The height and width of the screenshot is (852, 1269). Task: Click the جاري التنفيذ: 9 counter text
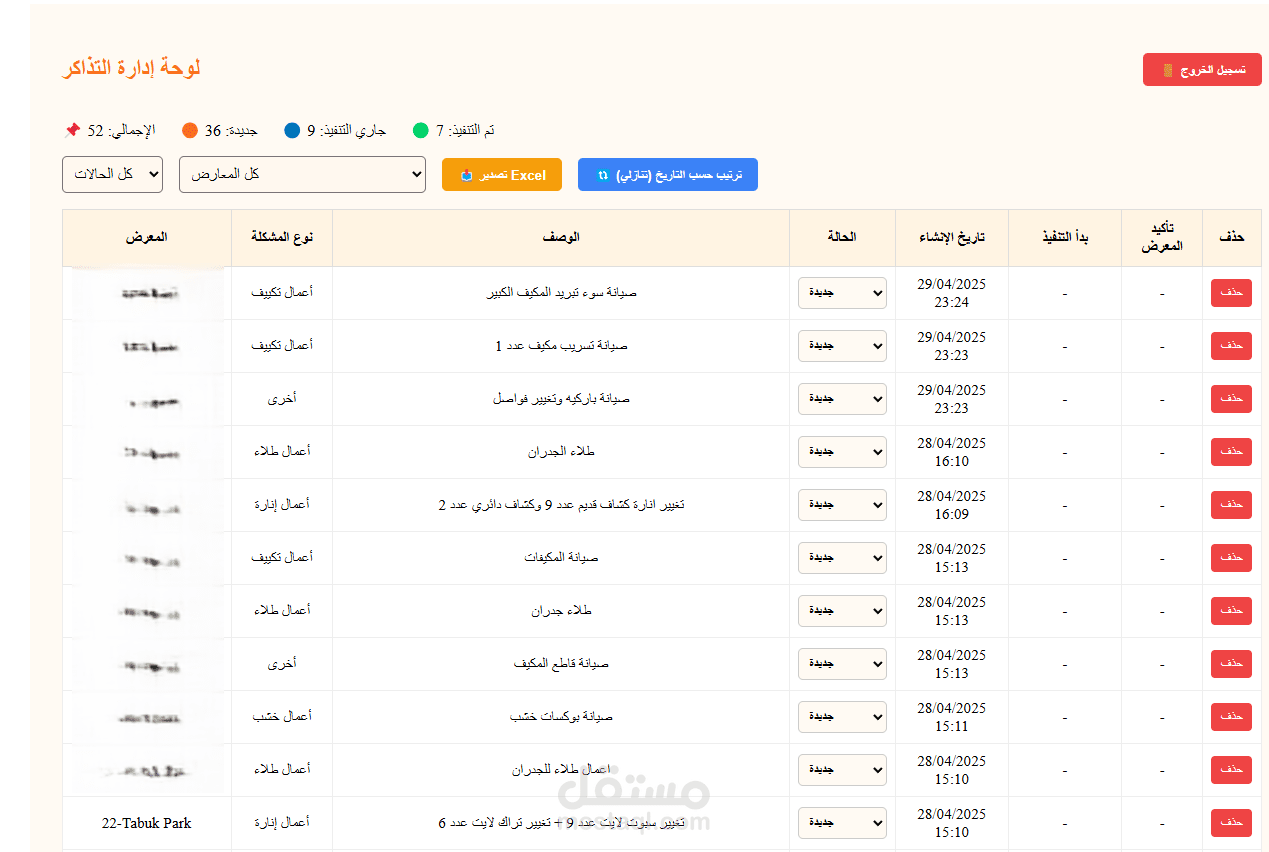pos(346,130)
